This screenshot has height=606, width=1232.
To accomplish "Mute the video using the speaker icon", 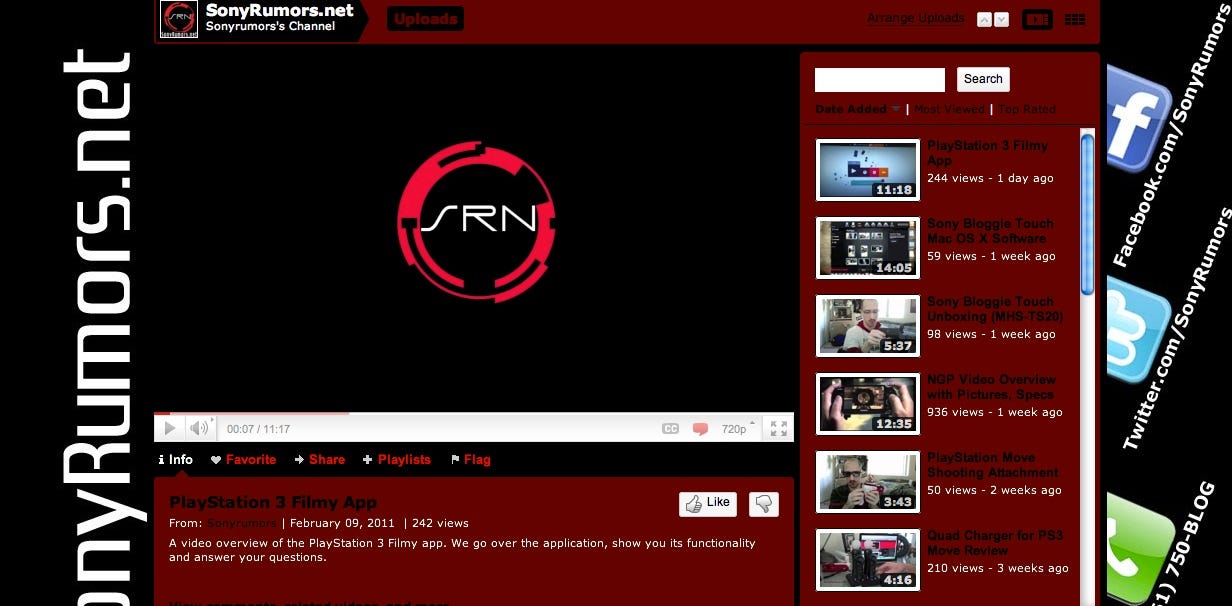I will (x=199, y=429).
